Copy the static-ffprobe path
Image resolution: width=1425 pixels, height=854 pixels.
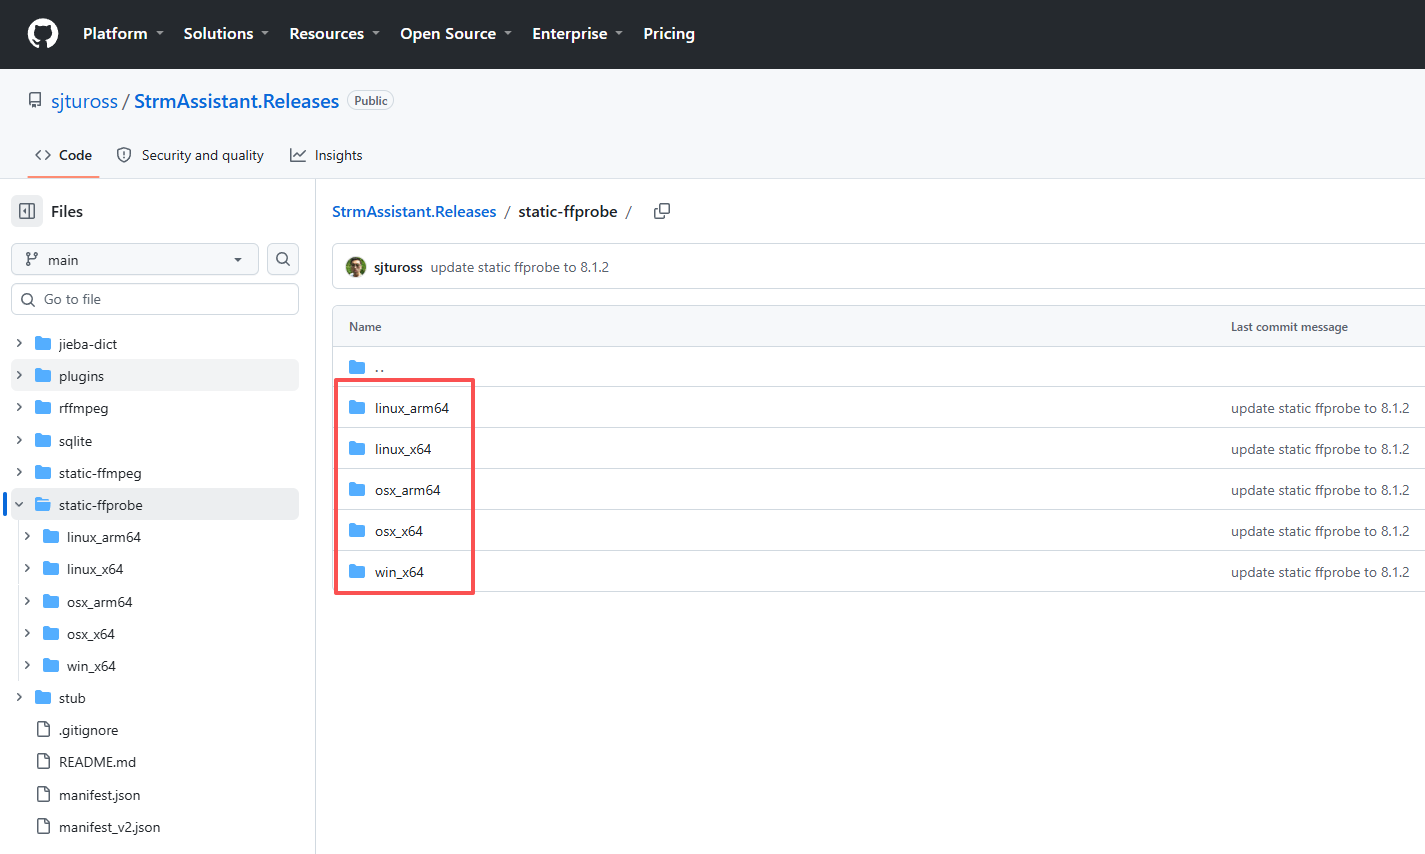(x=662, y=211)
